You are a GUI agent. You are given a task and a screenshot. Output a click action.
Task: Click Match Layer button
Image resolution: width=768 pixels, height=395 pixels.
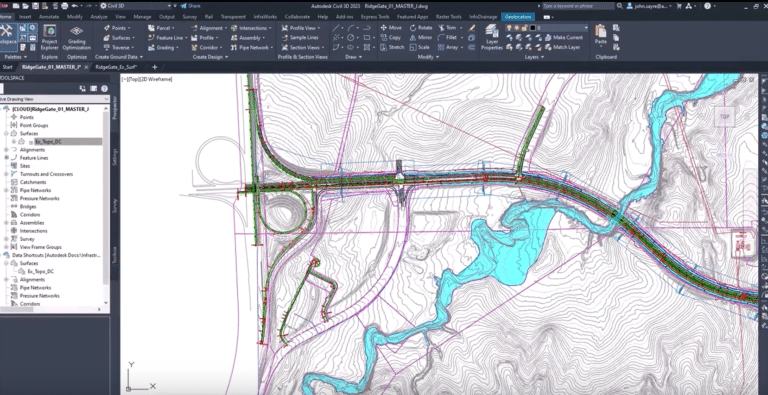coord(562,48)
